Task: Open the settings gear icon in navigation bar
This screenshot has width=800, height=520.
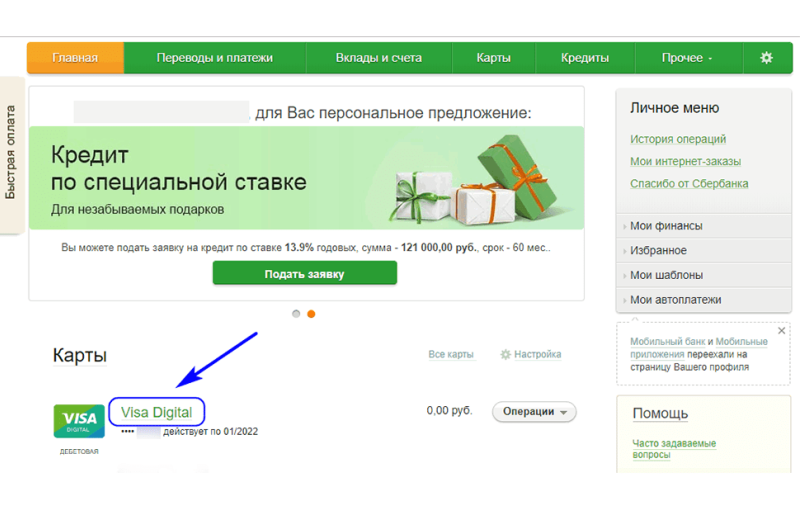Action: point(766,58)
